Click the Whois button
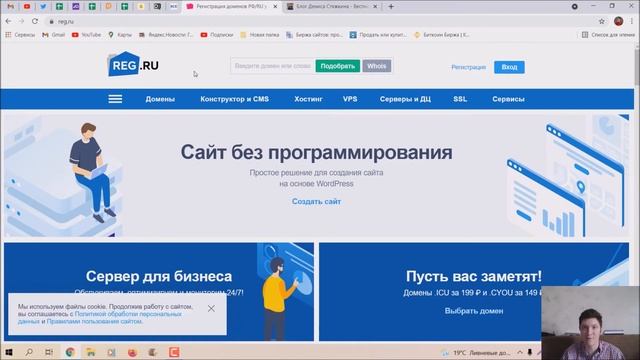 [x=377, y=66]
